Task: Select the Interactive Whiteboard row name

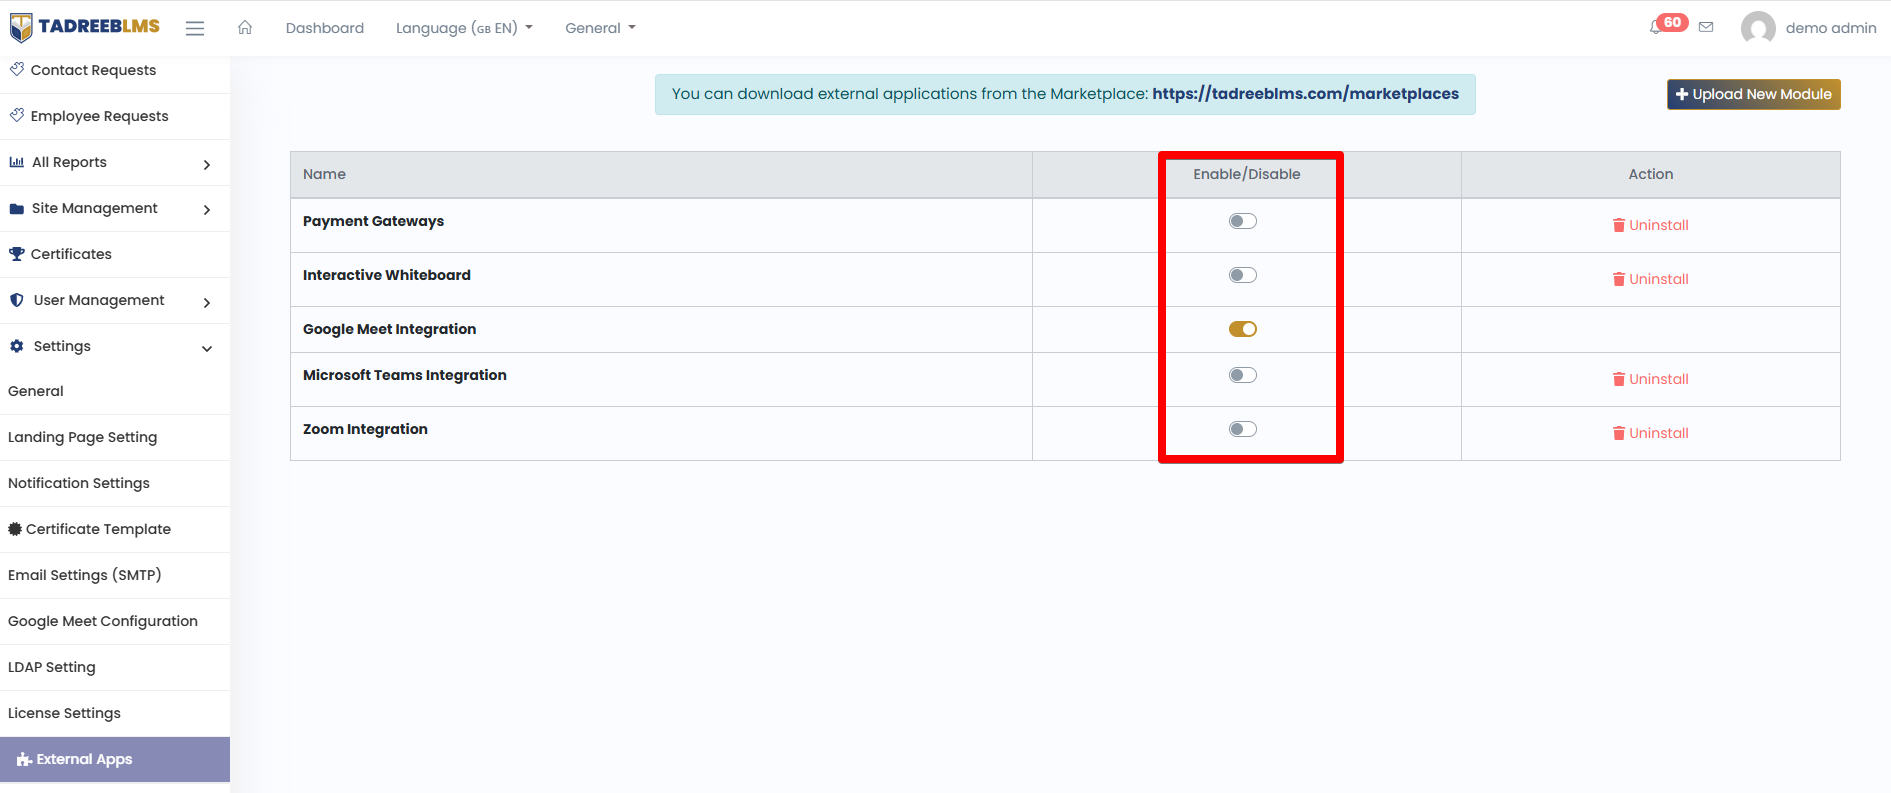Action: (387, 275)
